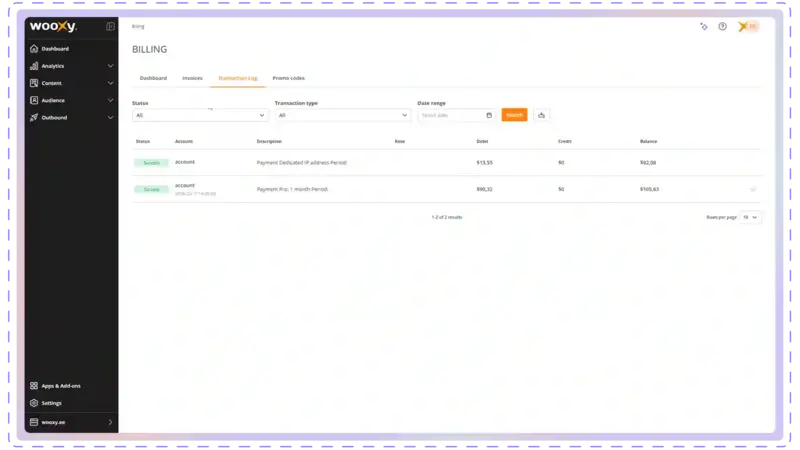Screen dimensions: 800x450
Task: Expand the Audience menu chevron
Action: click(110, 101)
